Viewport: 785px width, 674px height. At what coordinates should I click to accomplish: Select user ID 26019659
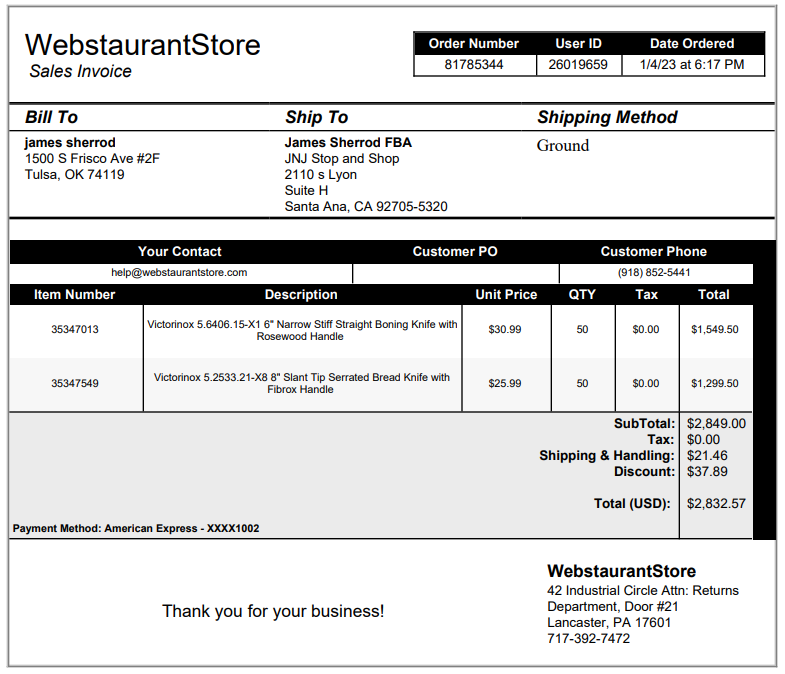pos(578,65)
